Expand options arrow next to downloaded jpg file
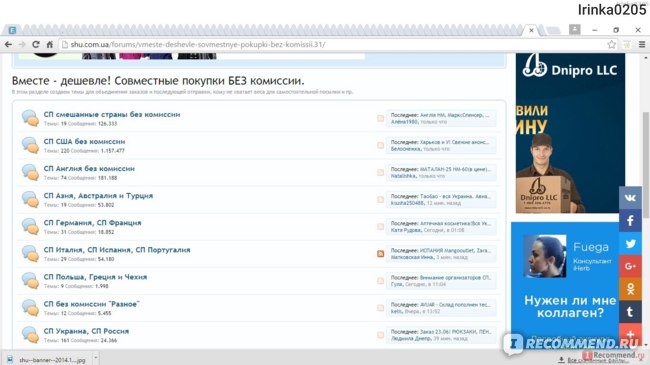 point(95,358)
